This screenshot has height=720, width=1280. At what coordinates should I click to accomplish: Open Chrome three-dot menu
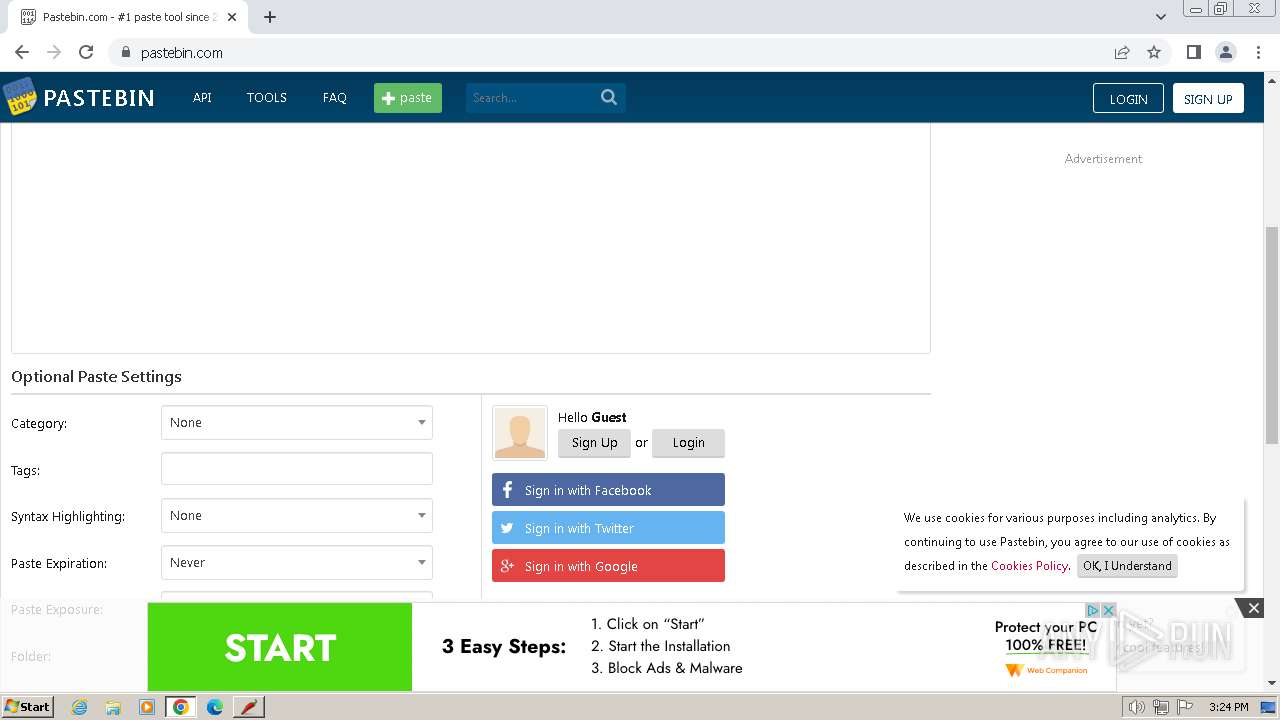(x=1258, y=52)
